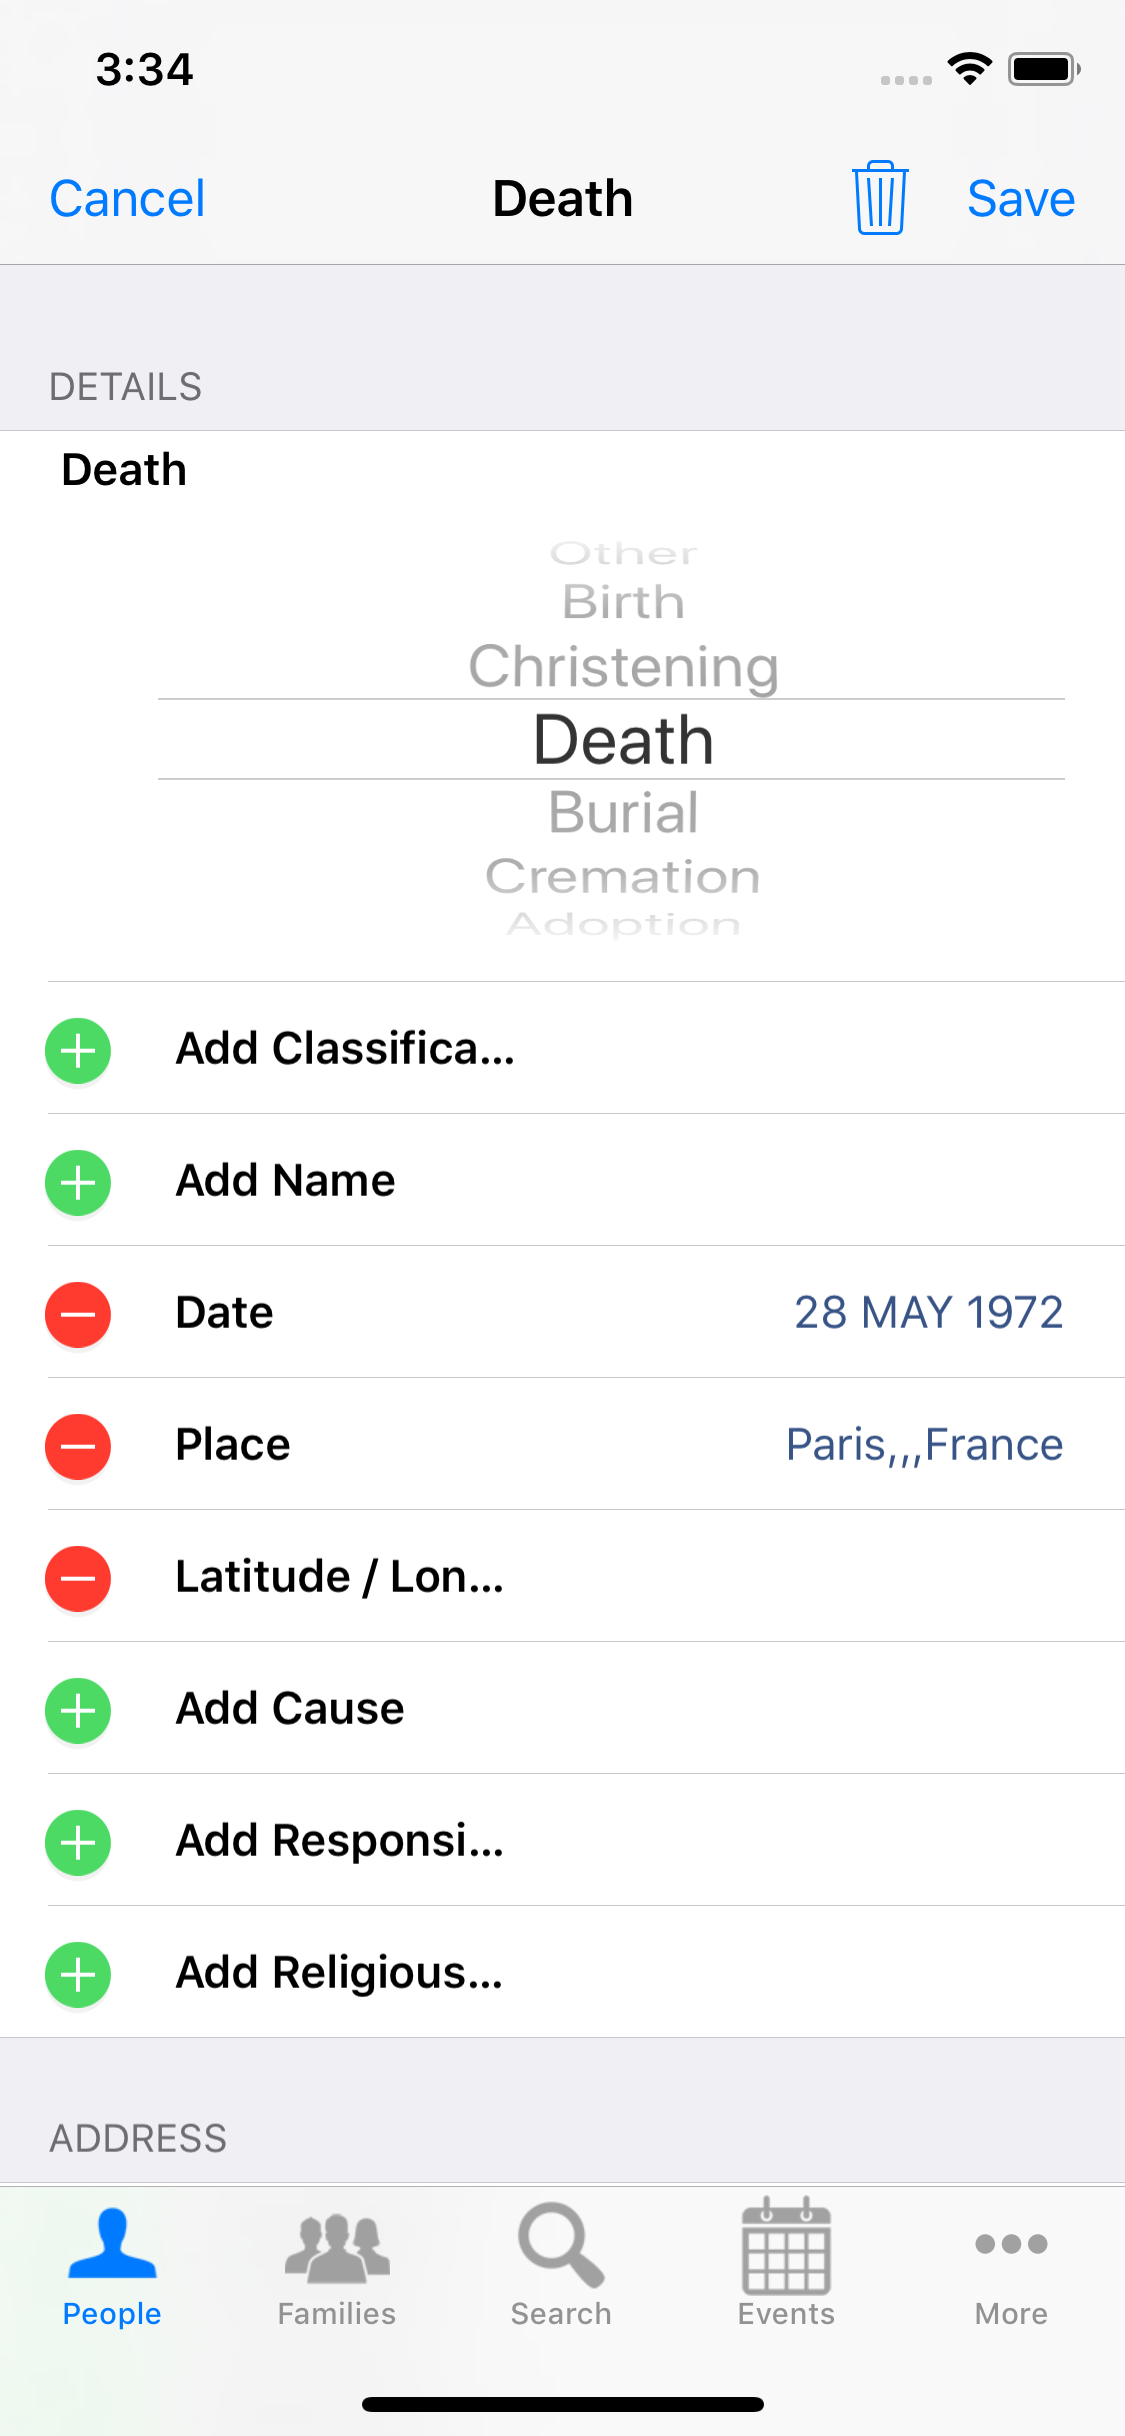The width and height of the screenshot is (1125, 2436).
Task: Tap the trash delete icon
Action: 880,198
